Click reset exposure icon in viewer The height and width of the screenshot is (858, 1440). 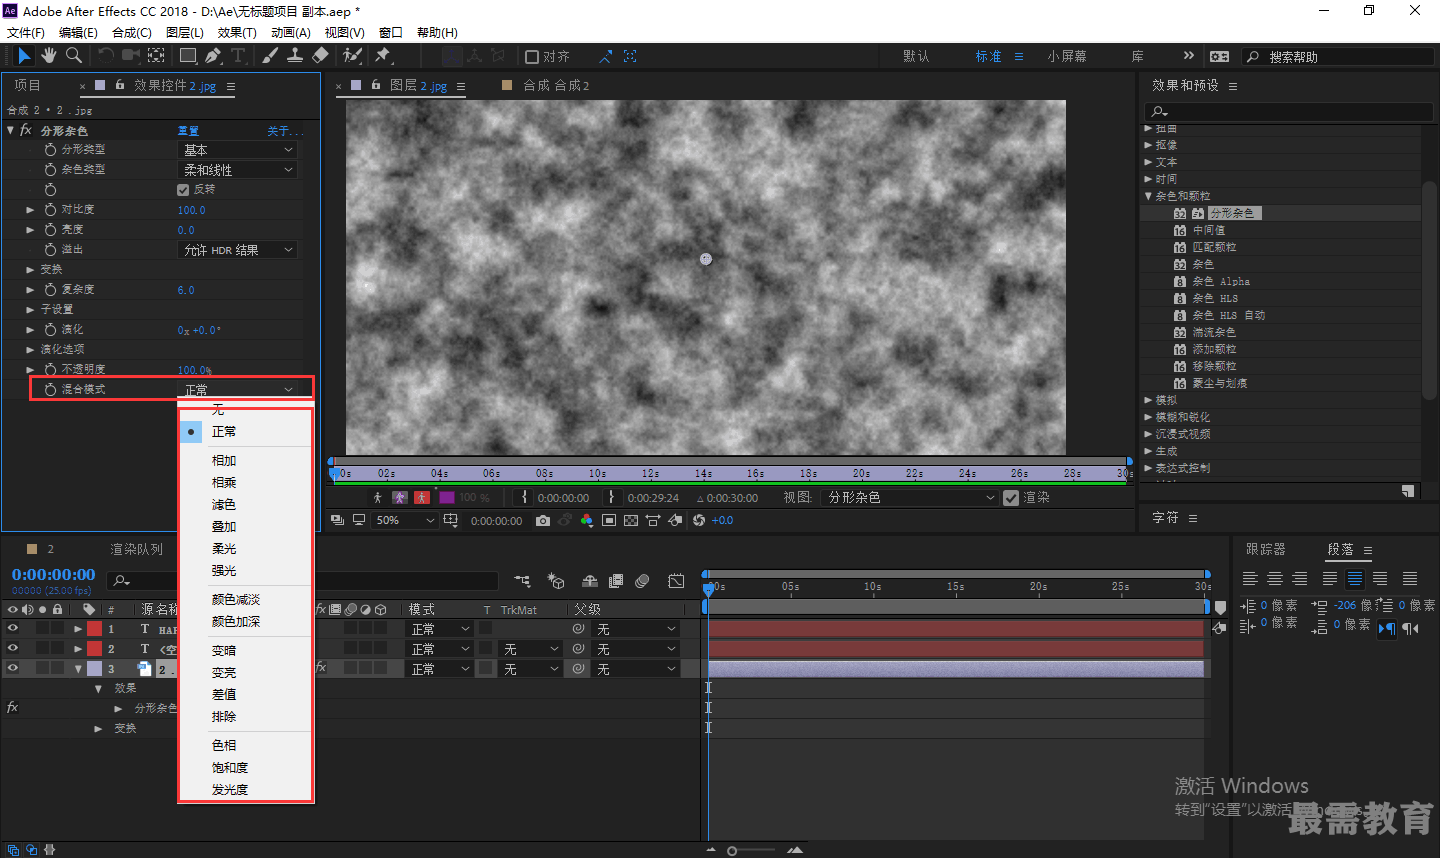coord(699,520)
